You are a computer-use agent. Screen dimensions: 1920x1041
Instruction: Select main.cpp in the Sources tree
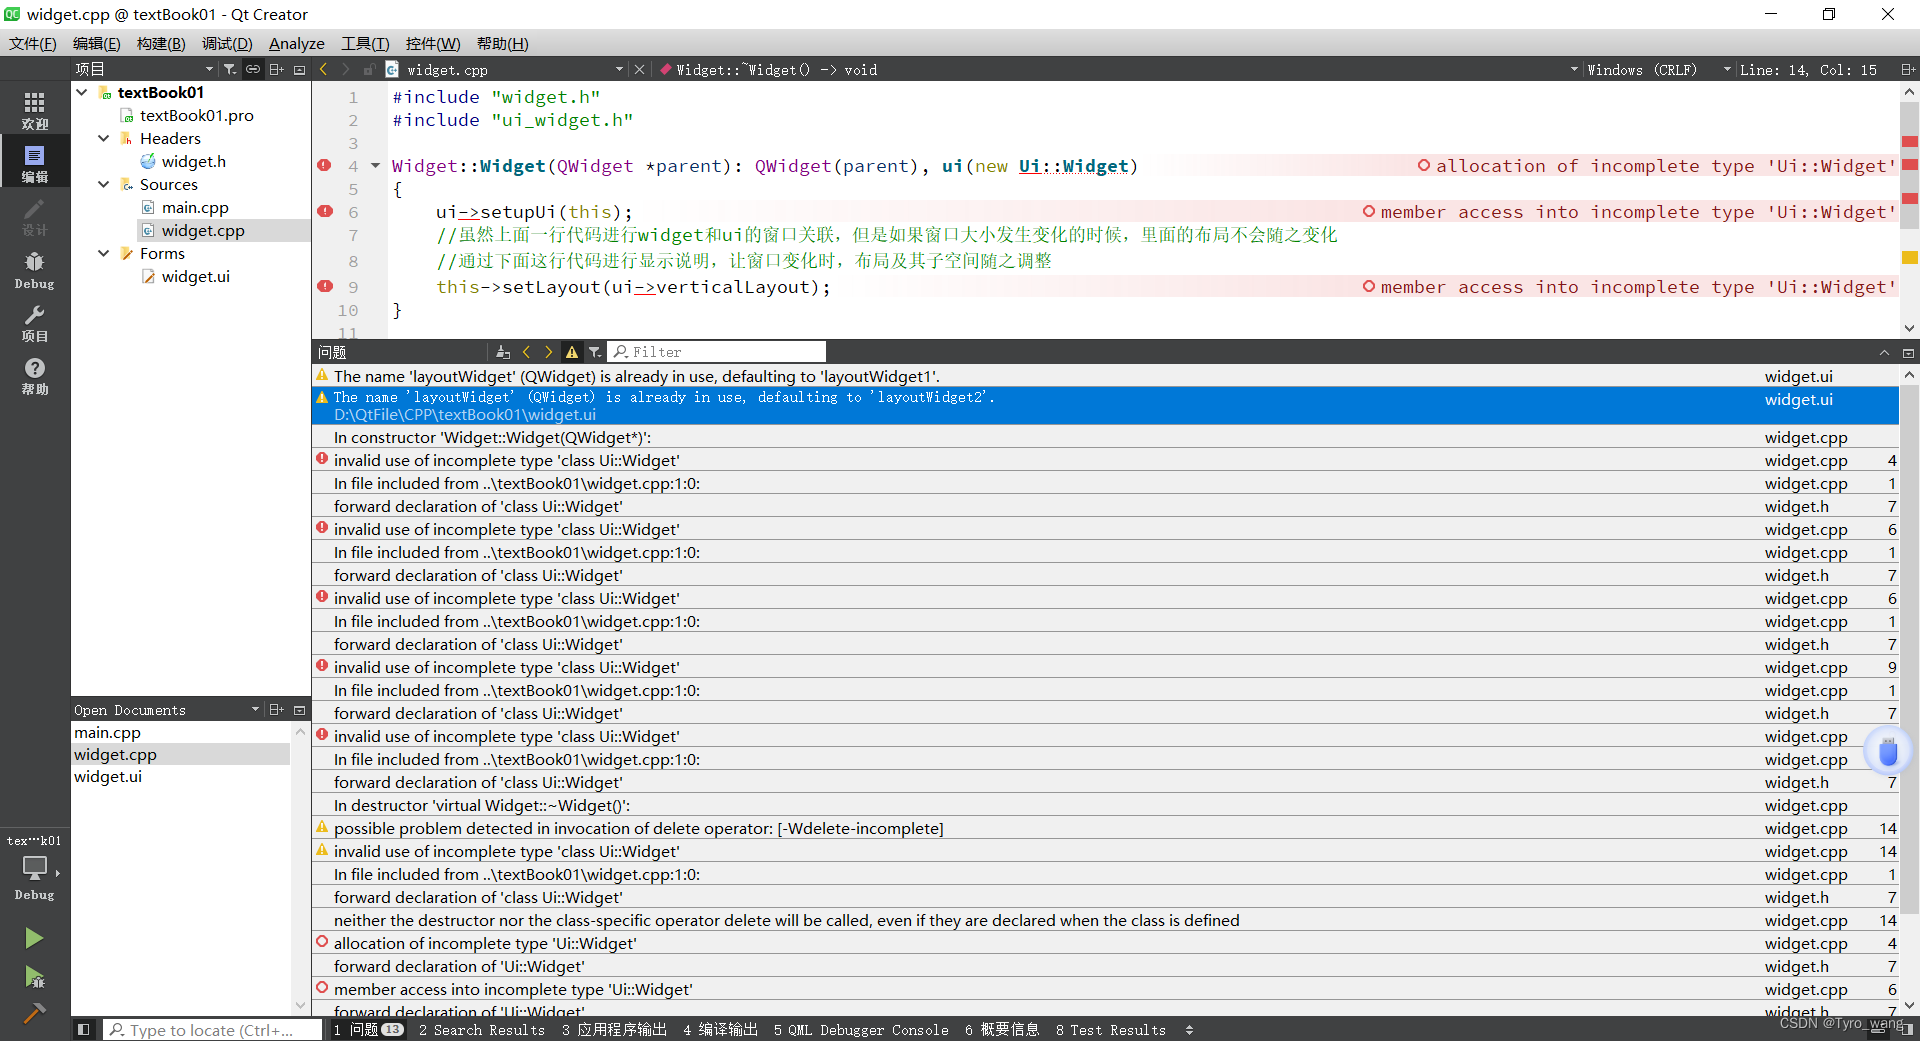pyautogui.click(x=195, y=207)
